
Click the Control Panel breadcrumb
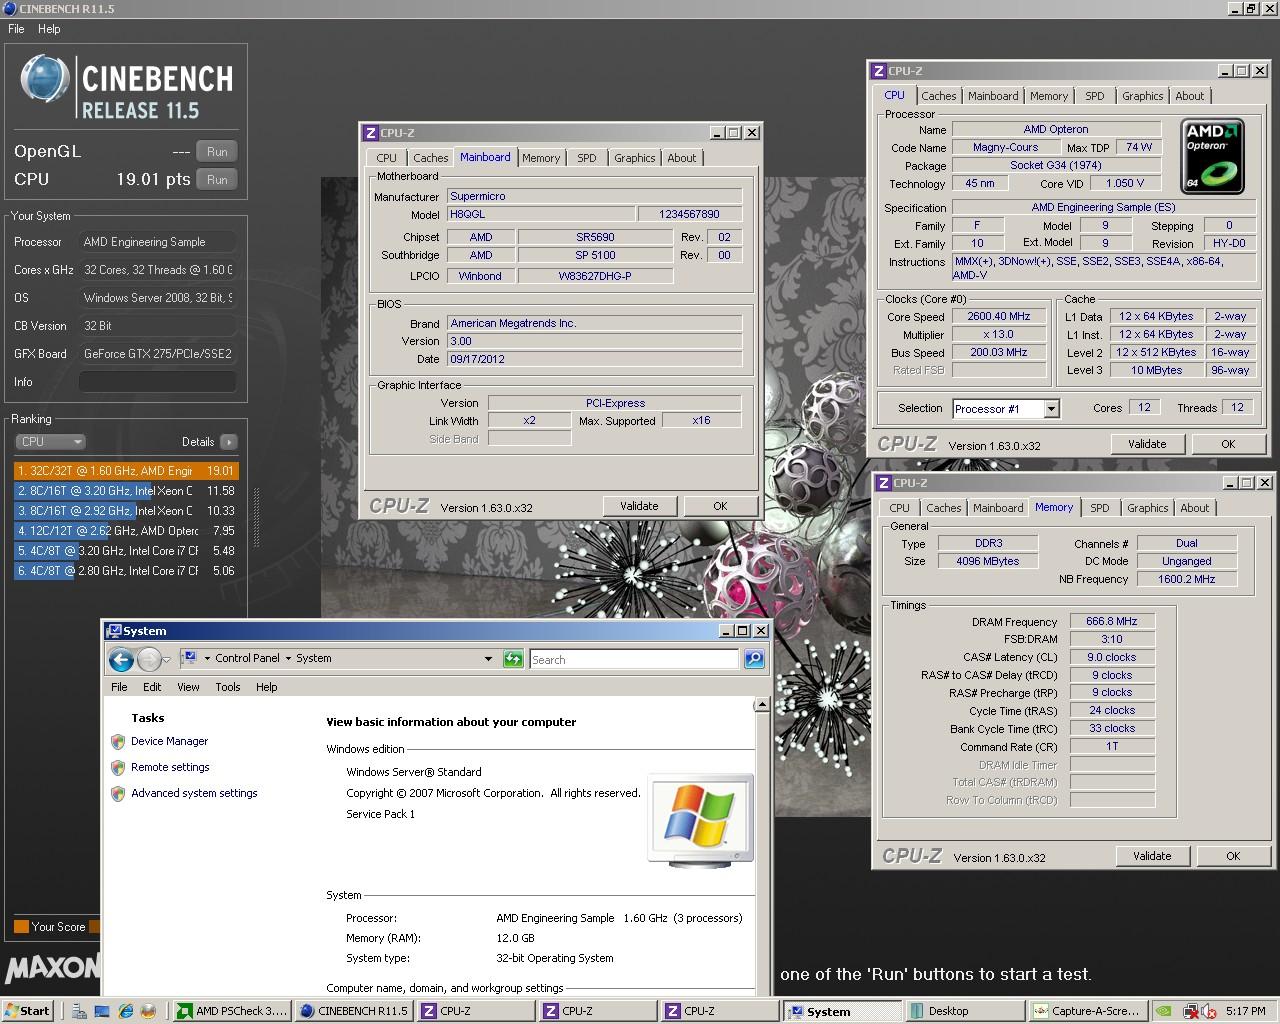[248, 659]
